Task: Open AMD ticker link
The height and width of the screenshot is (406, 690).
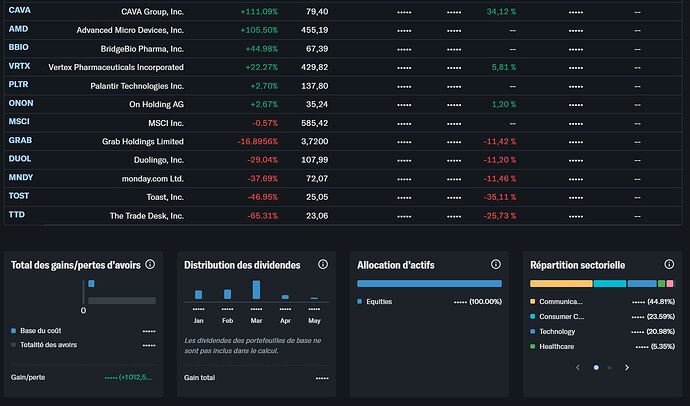Action: (x=18, y=29)
